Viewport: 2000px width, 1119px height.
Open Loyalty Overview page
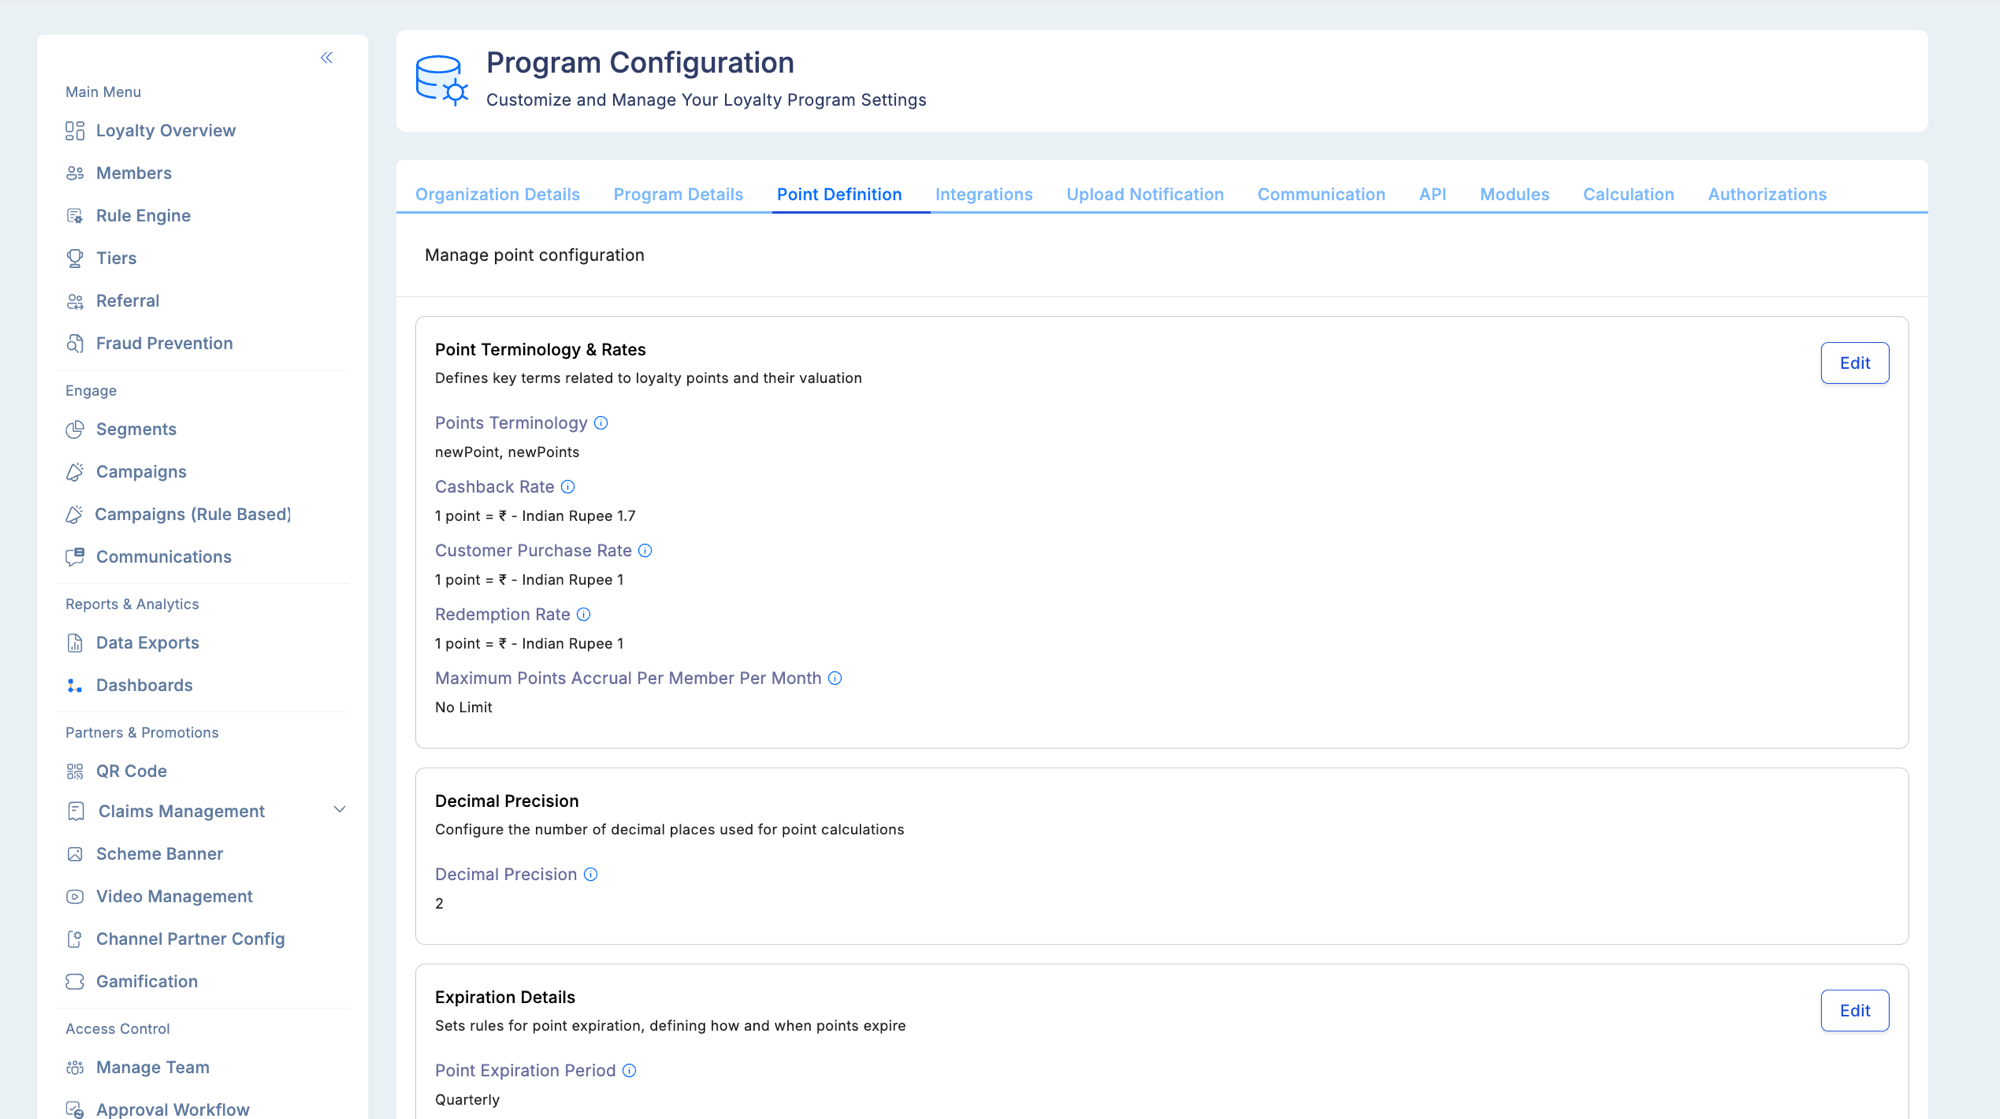coord(166,131)
